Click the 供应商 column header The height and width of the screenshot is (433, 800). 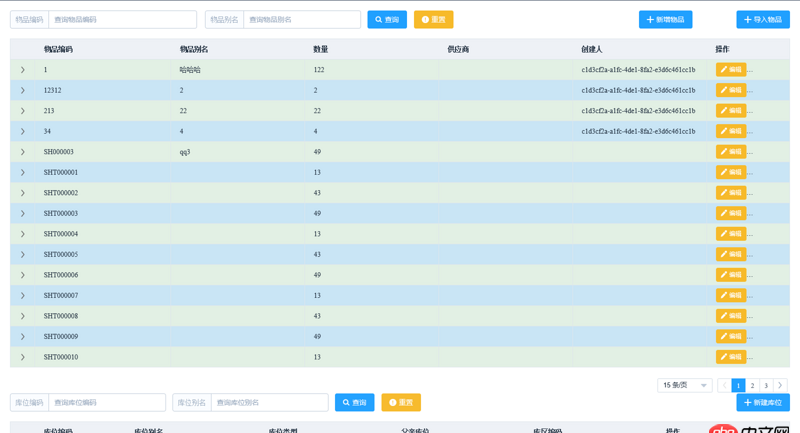point(458,49)
